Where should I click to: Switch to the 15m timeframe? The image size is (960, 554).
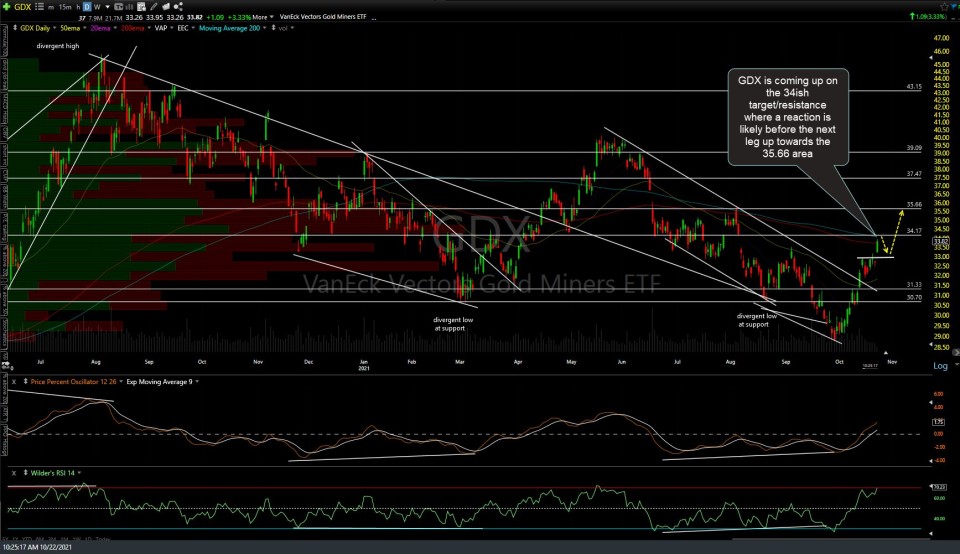(x=65, y=7)
